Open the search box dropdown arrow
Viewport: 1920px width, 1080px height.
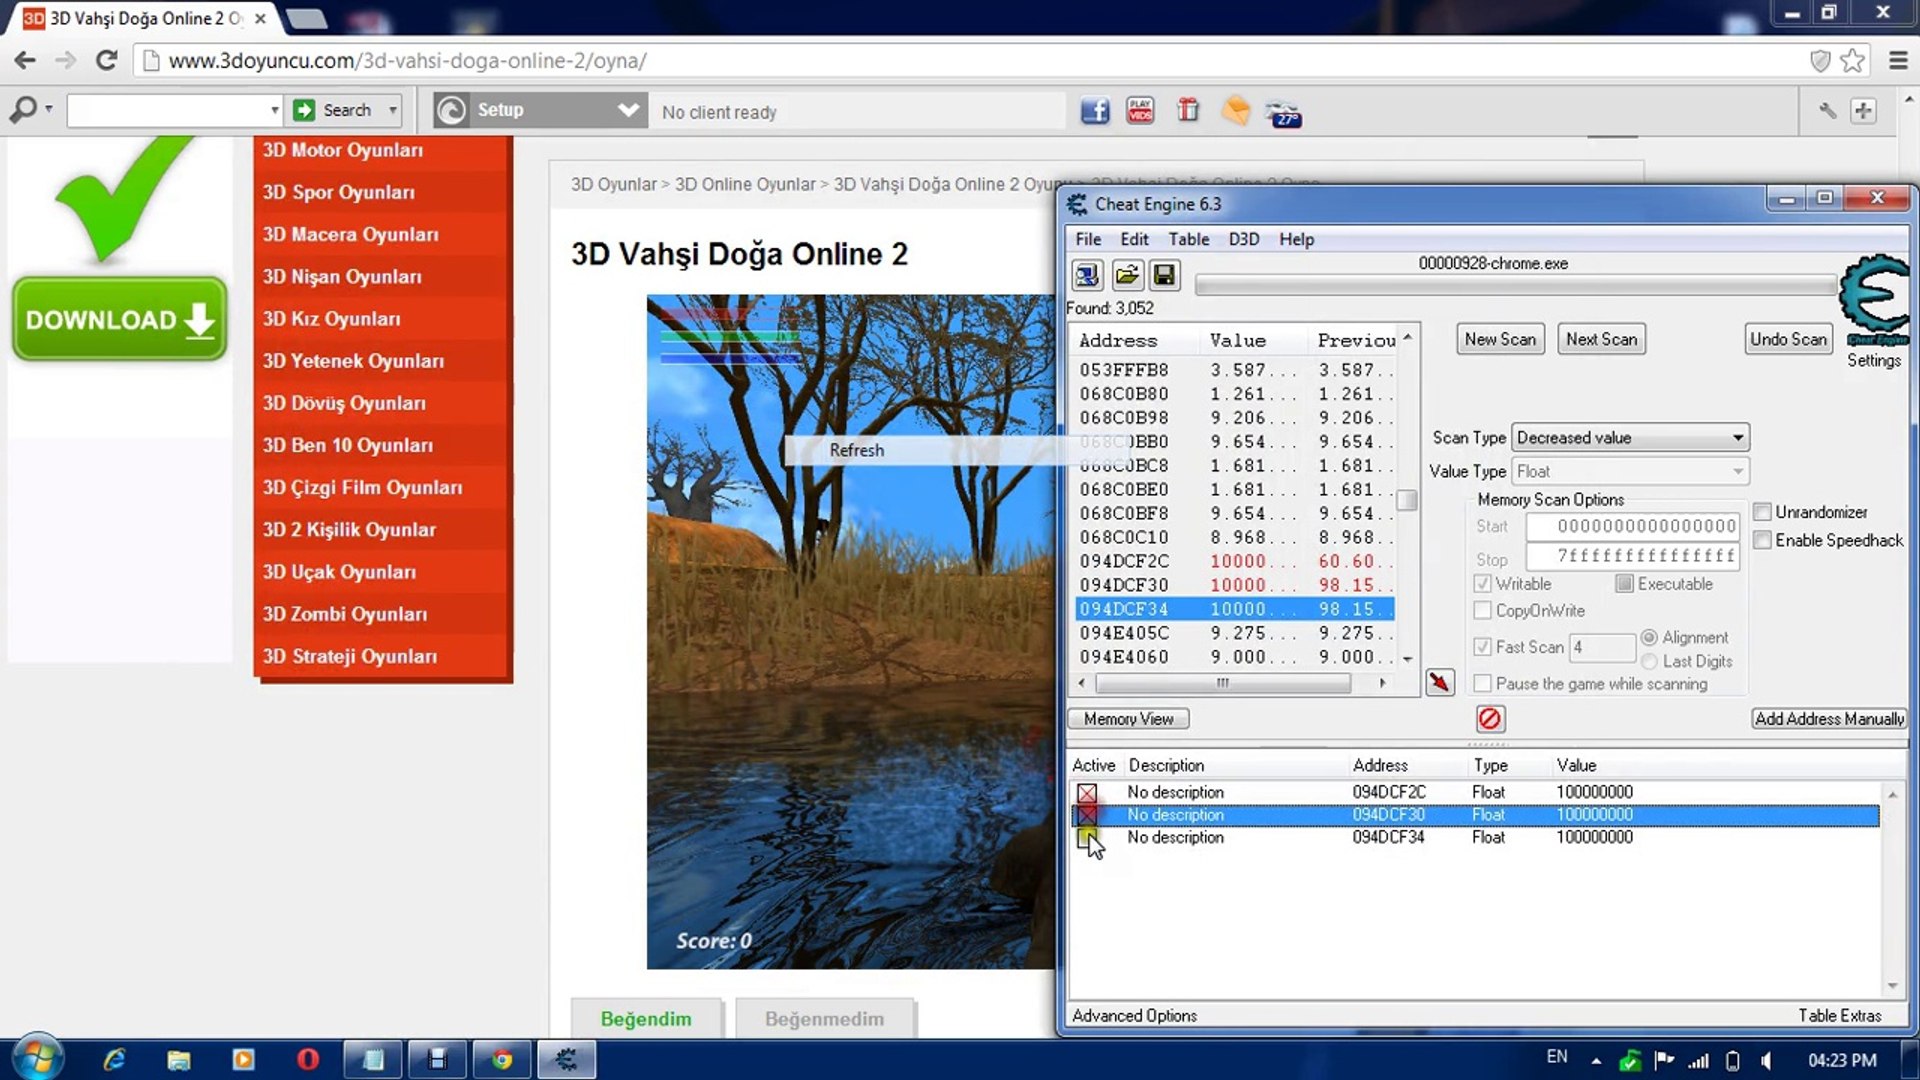pyautogui.click(x=274, y=110)
